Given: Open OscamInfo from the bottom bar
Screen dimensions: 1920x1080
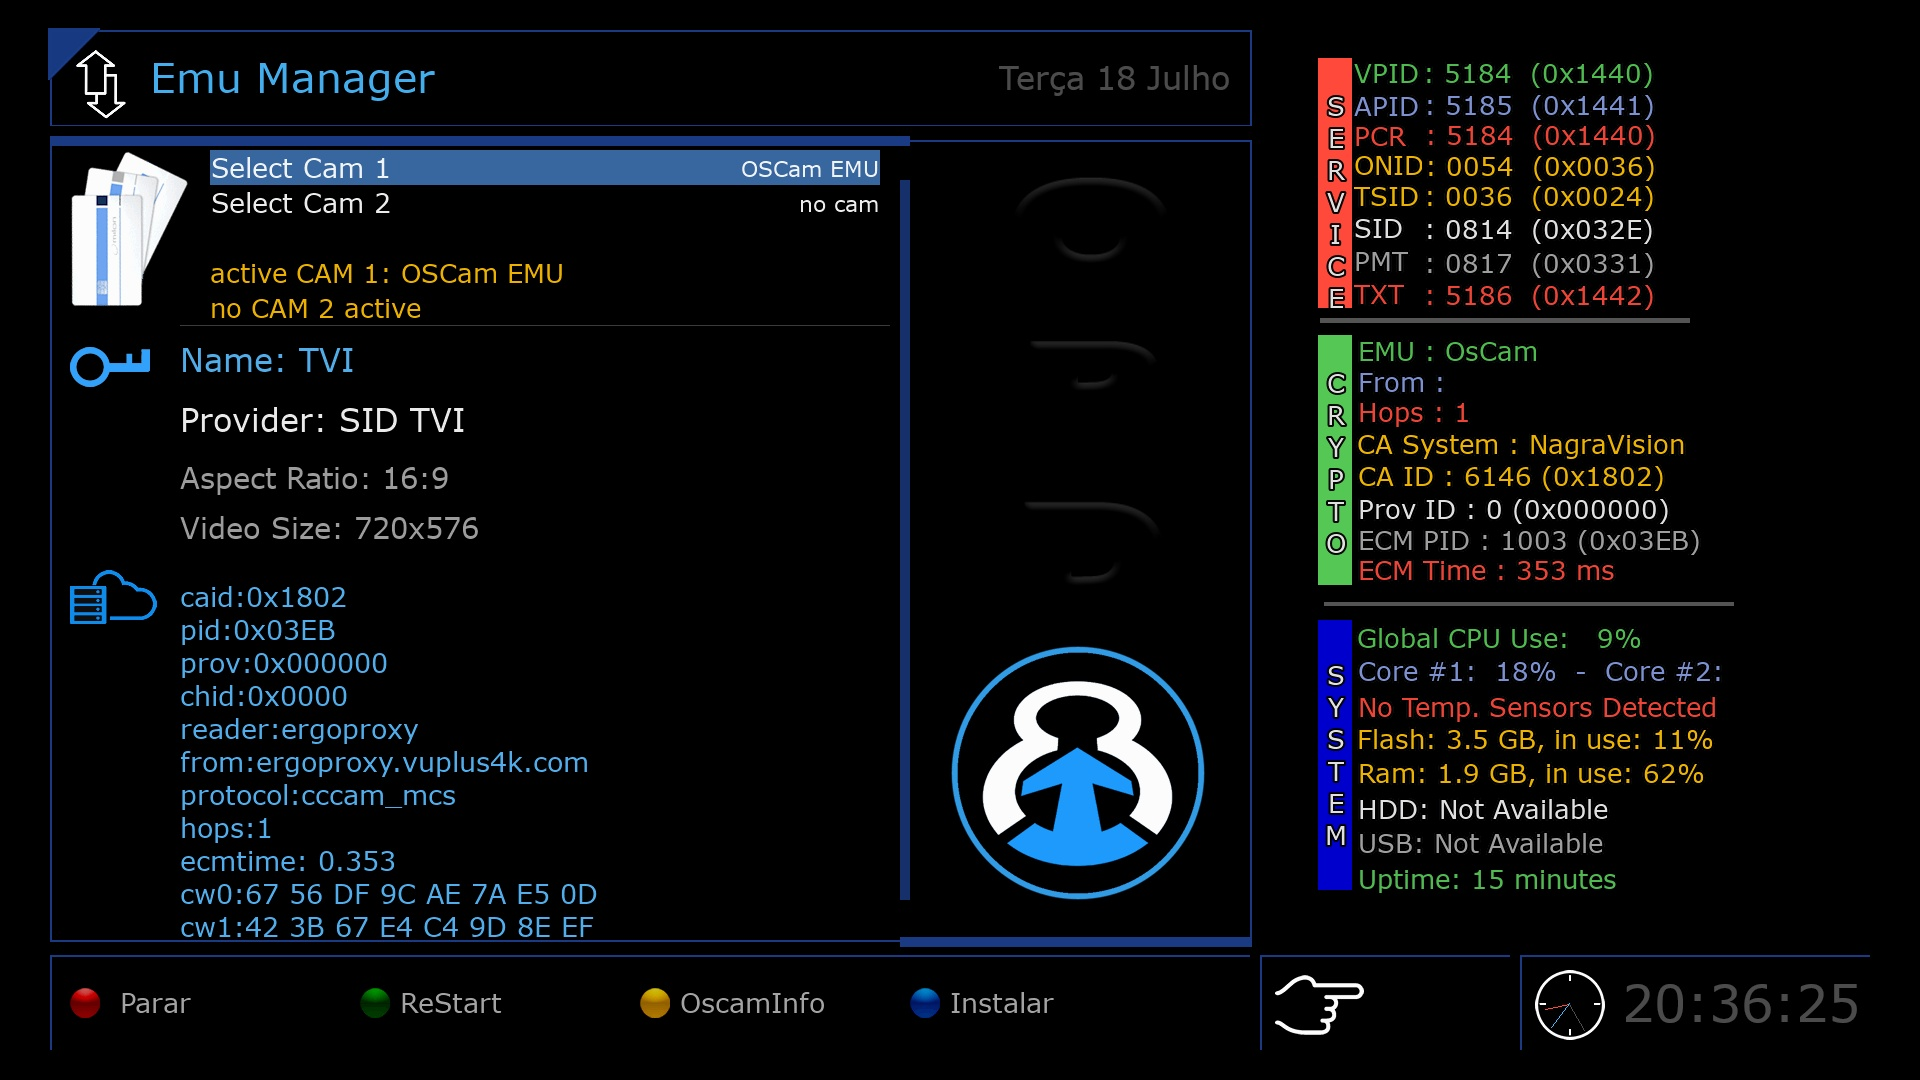Looking at the screenshot, I should (752, 1003).
